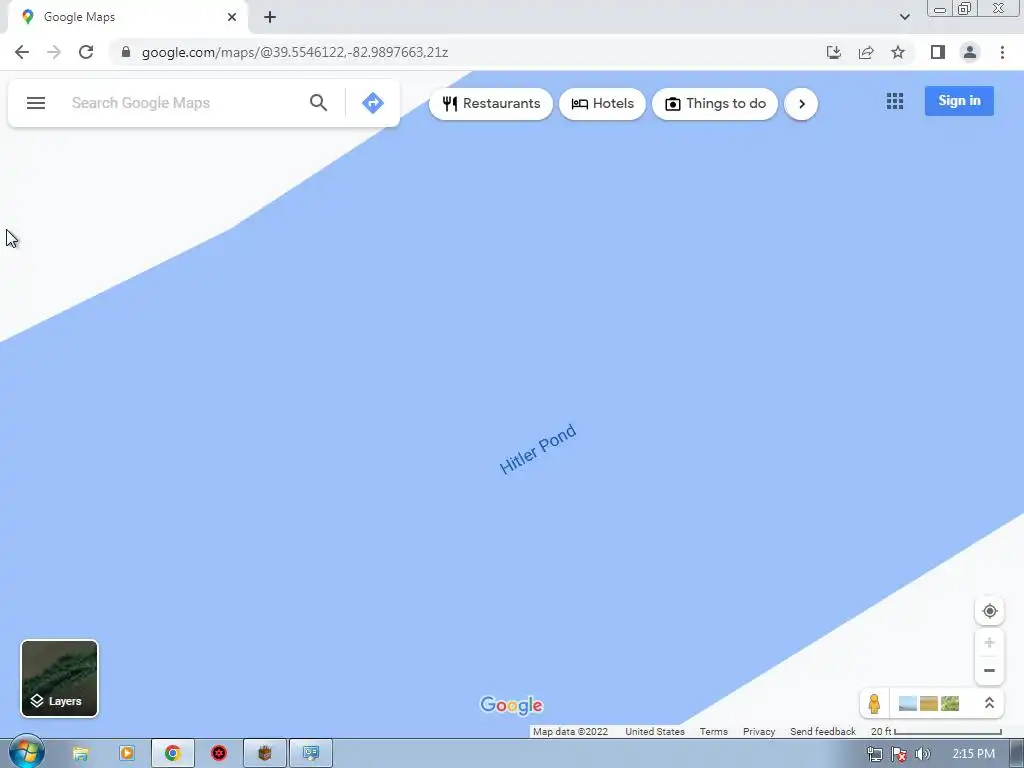
Task: Go forward with the browser arrow
Action: 54,52
